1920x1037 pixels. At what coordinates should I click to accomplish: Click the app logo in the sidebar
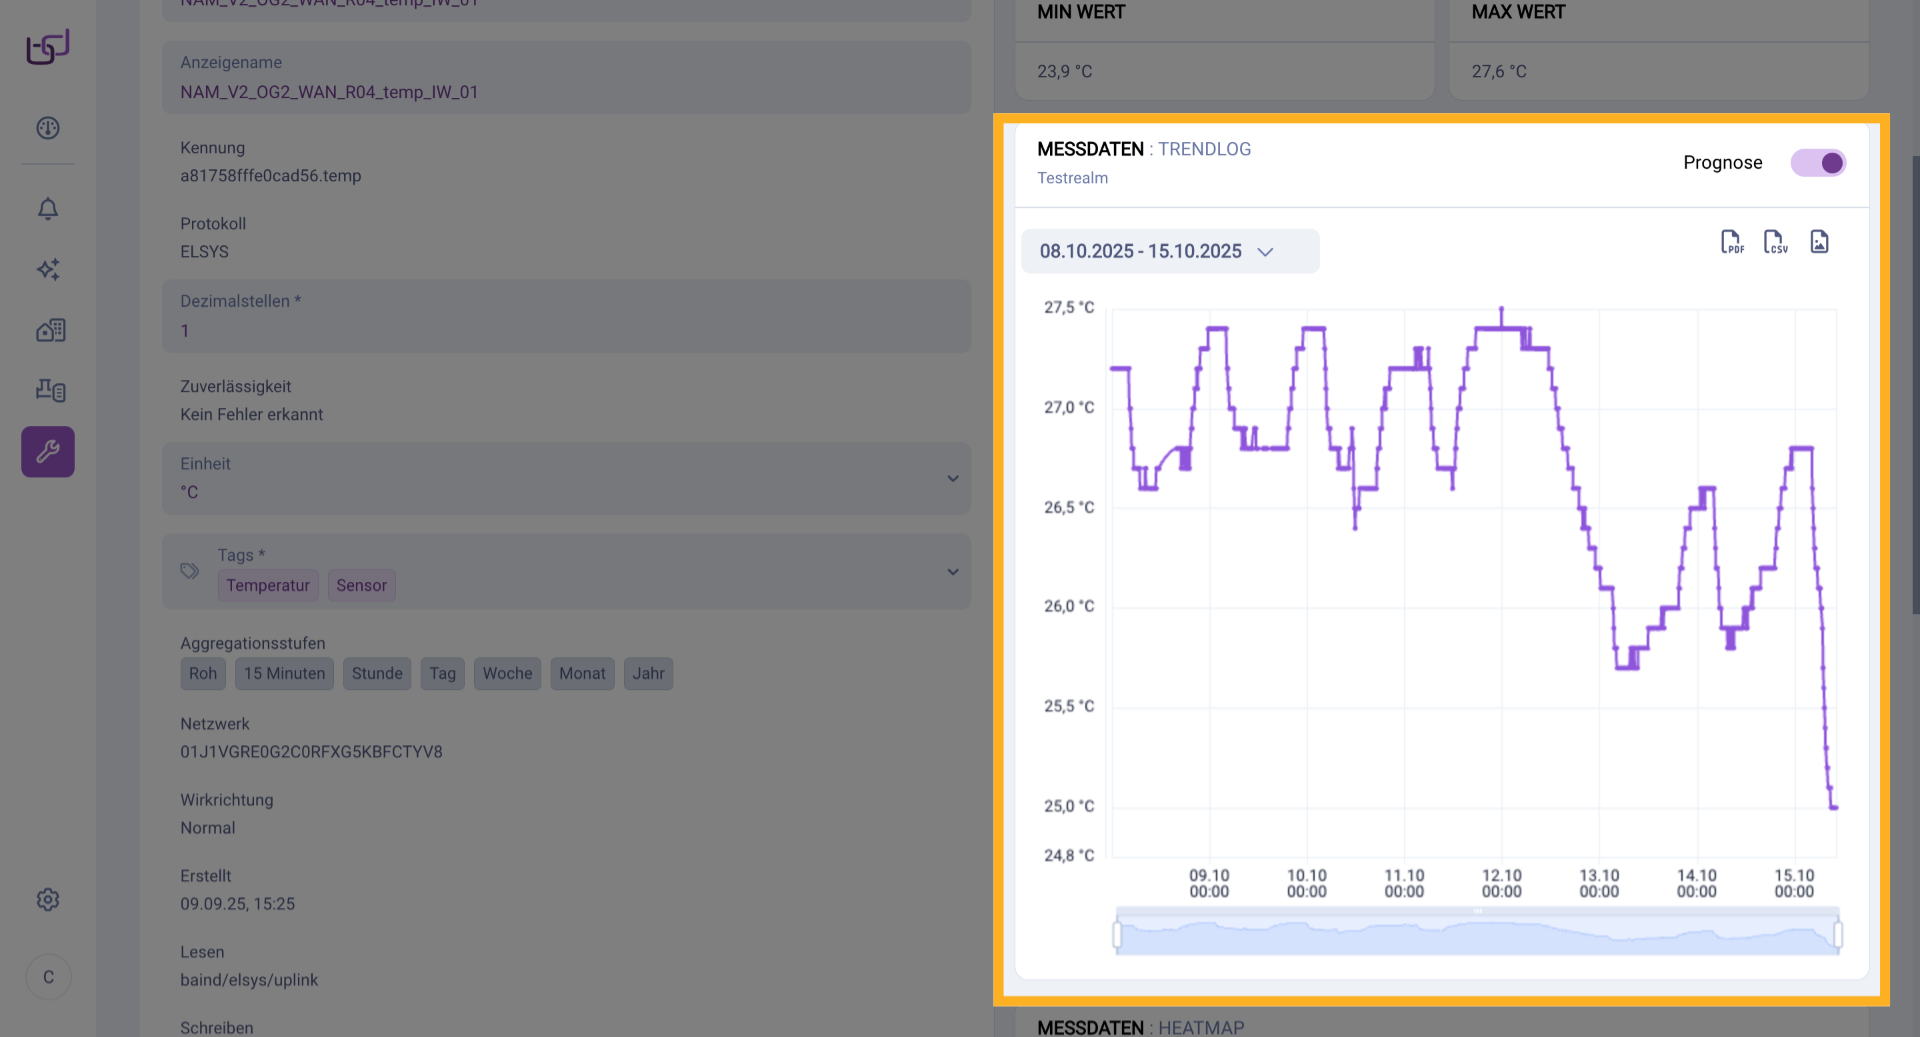pos(47,47)
